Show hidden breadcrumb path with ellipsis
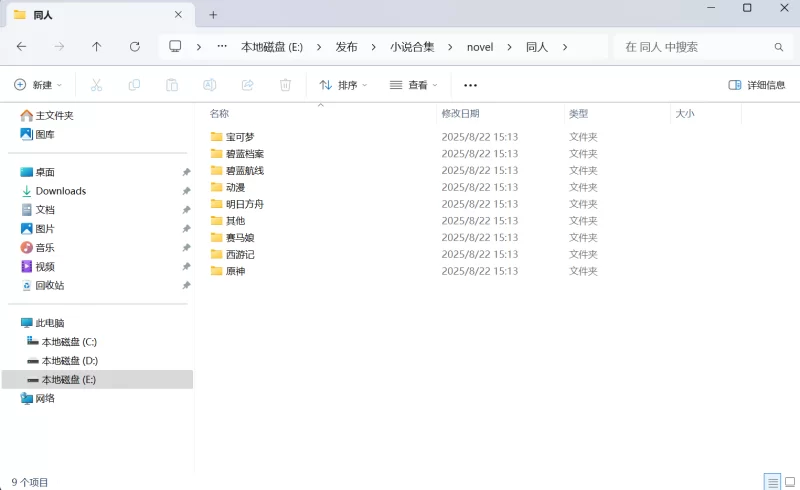The image size is (800, 490). (x=222, y=46)
